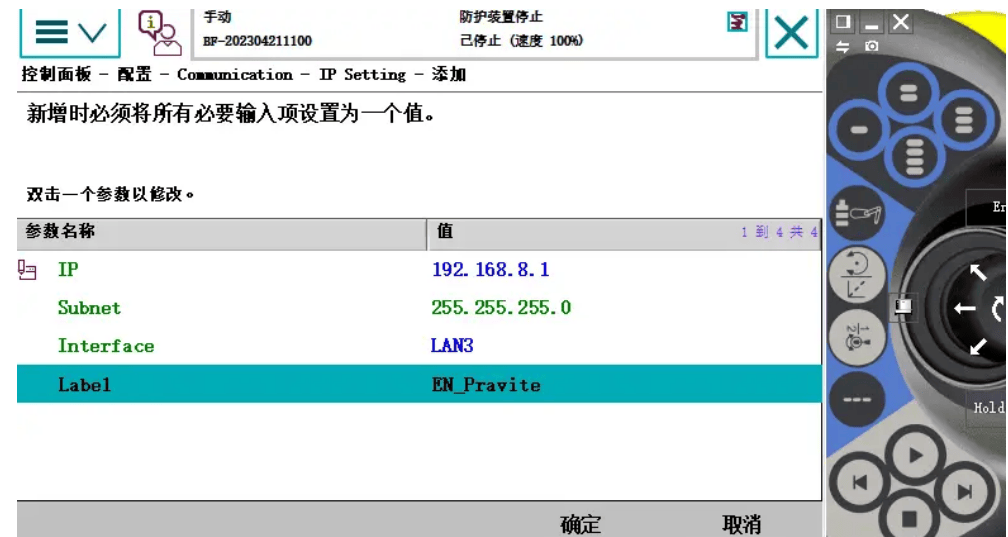Click the small robot icon in status bar
The width and height of the screenshot is (1008, 537).
[737, 22]
